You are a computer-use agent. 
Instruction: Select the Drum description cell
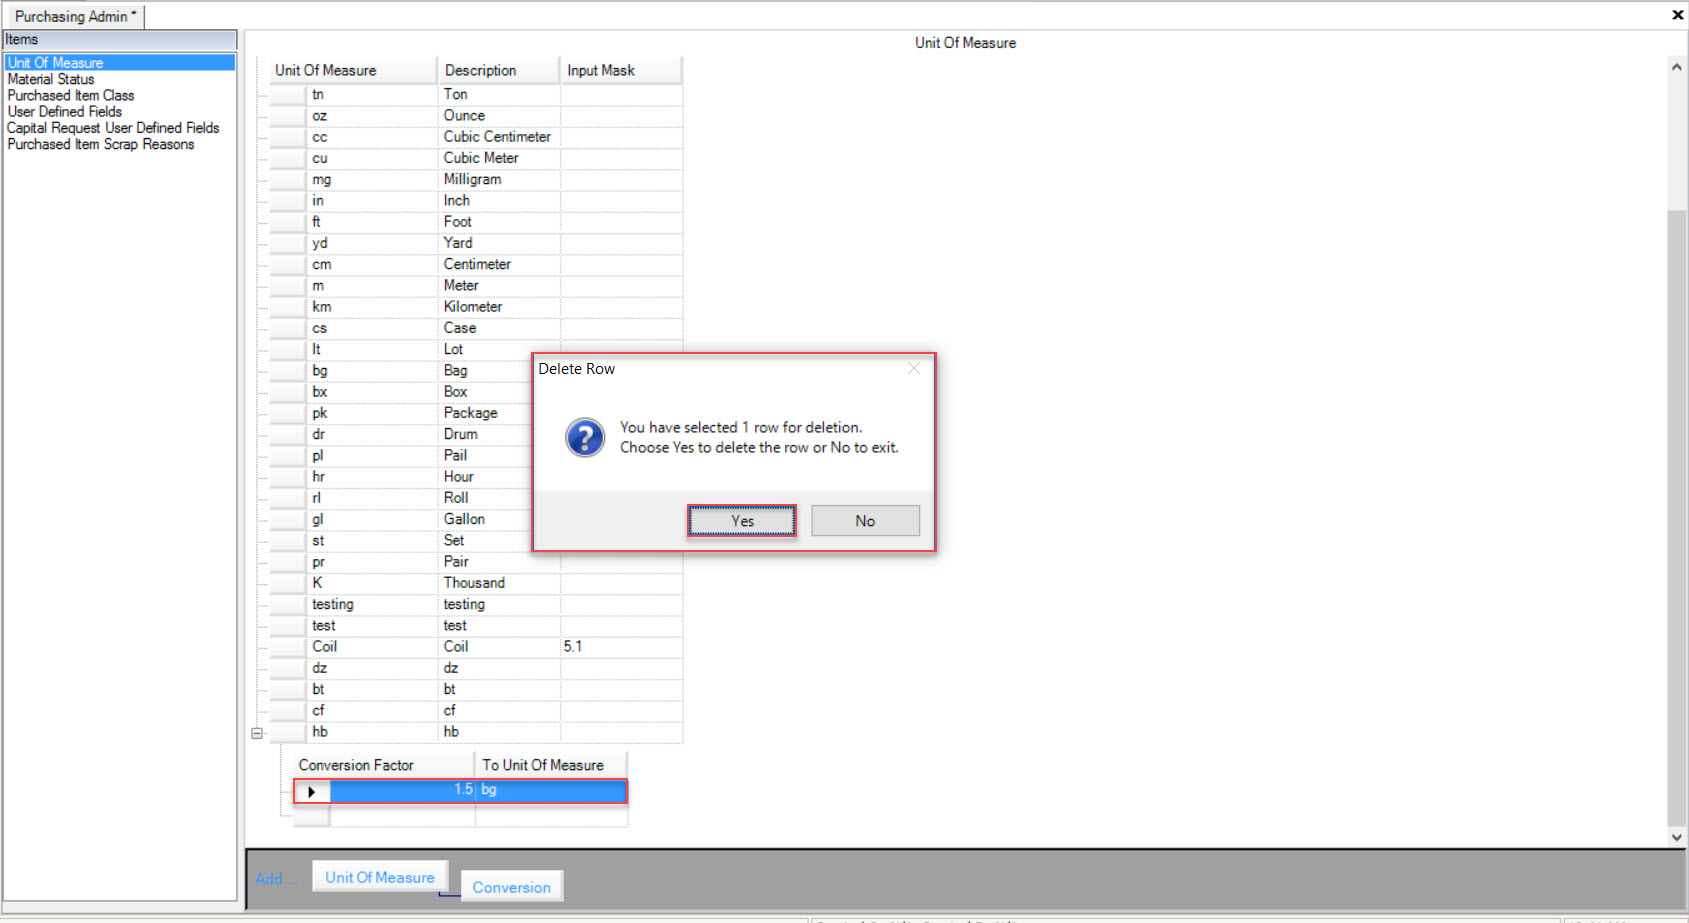[485, 434]
